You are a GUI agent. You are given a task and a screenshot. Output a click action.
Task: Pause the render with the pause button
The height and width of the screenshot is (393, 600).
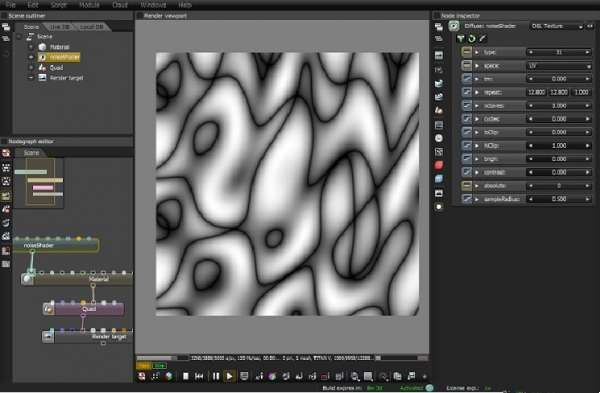(216, 376)
